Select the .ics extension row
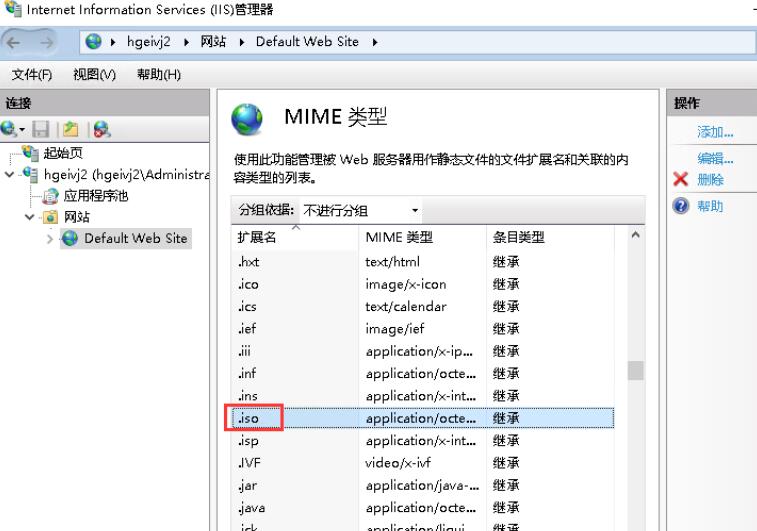The width and height of the screenshot is (757, 531). click(x=422, y=307)
